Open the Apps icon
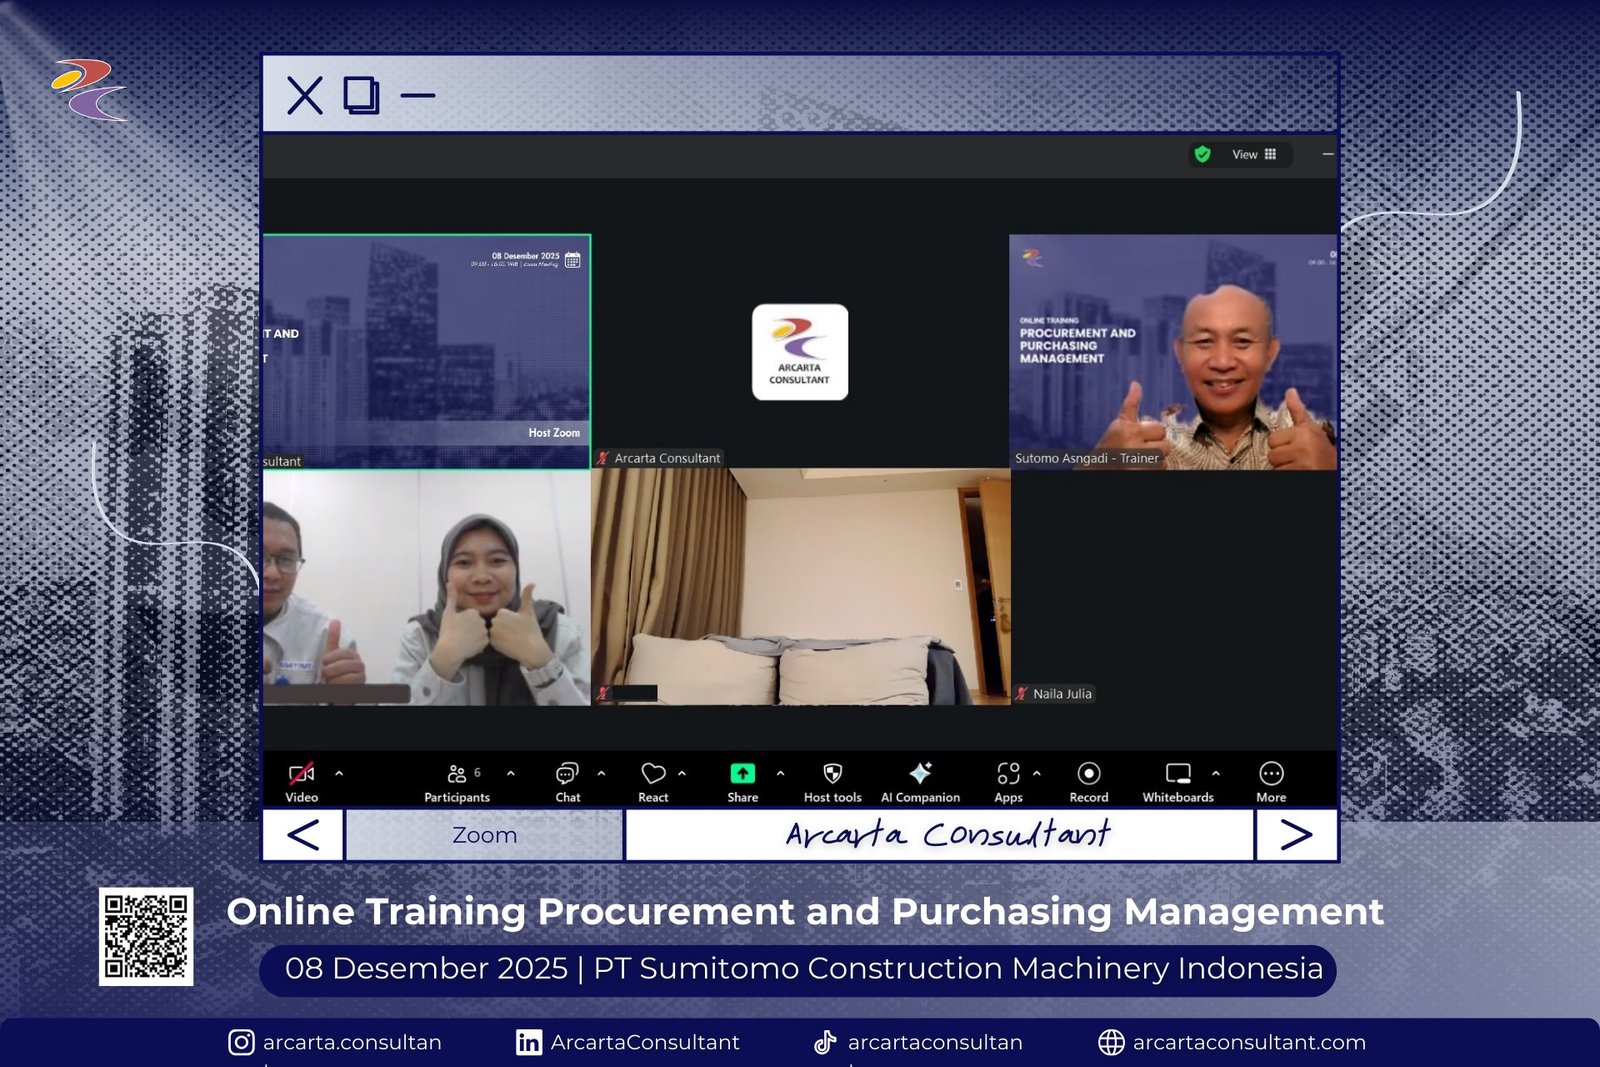The width and height of the screenshot is (1600, 1067). click(1008, 774)
